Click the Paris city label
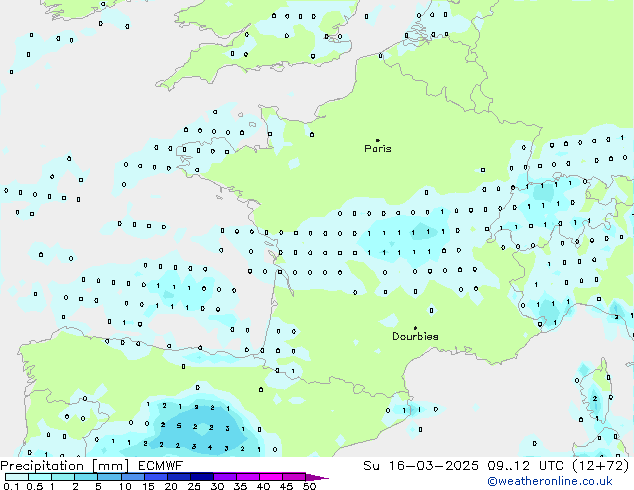Screen dimensions: 634x490 [378, 149]
